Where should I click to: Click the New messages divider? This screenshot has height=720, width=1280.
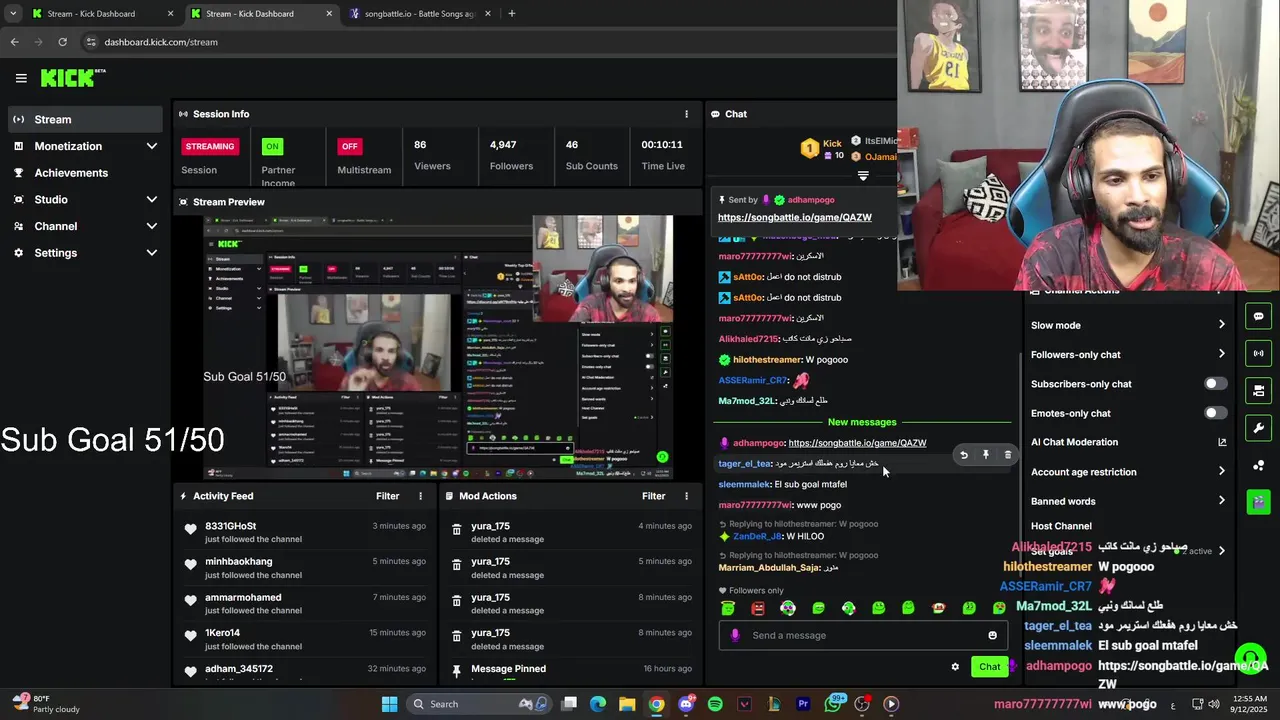[862, 422]
